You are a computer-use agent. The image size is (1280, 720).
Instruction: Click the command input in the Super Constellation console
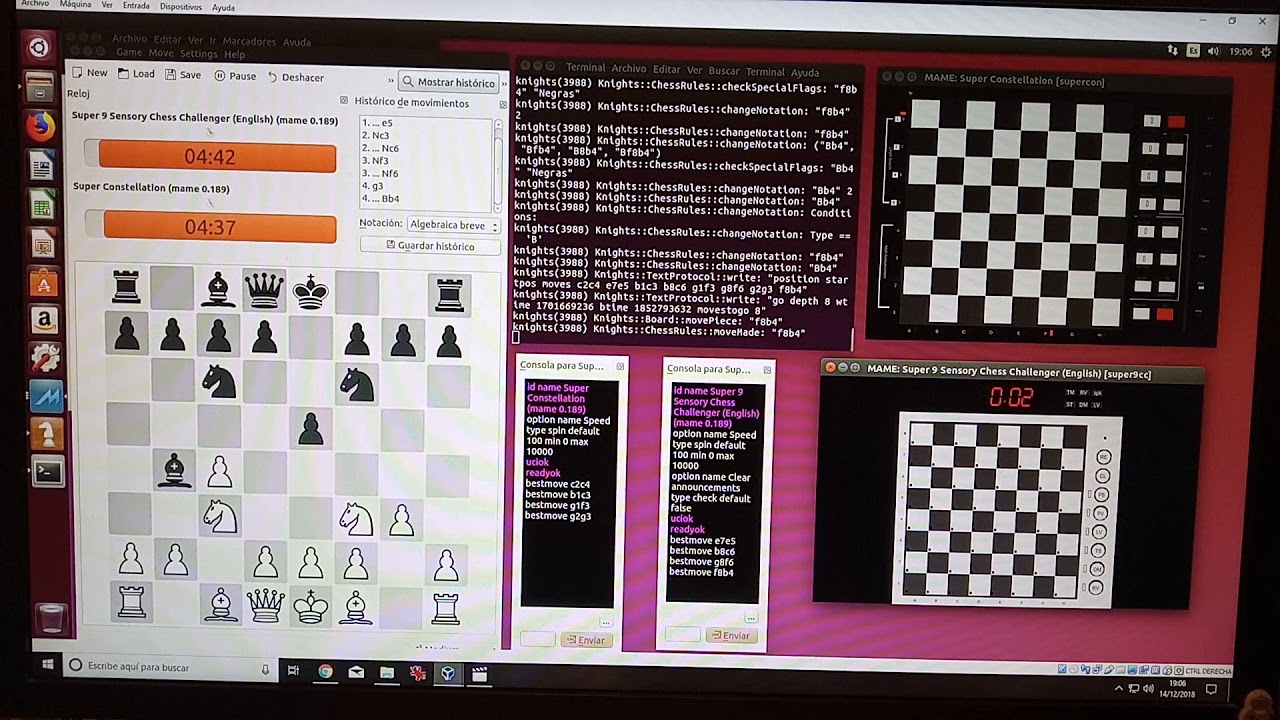coord(537,639)
